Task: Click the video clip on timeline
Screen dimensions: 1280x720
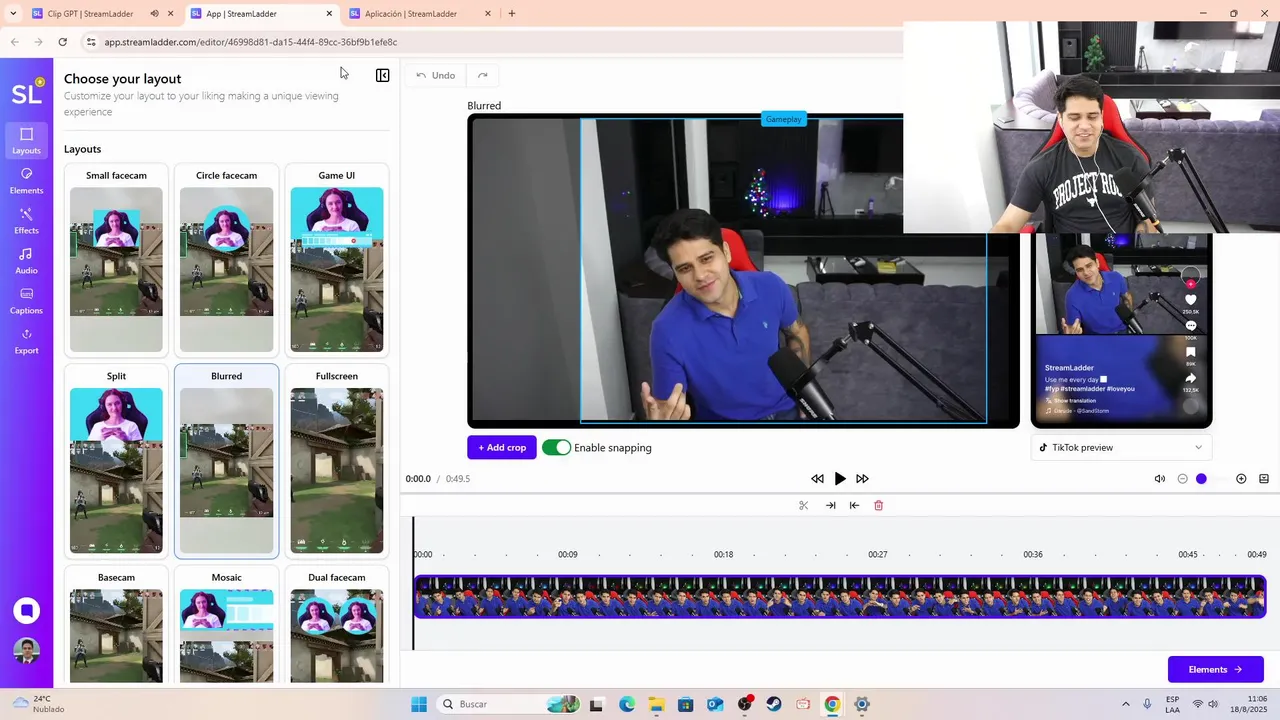Action: tap(840, 597)
